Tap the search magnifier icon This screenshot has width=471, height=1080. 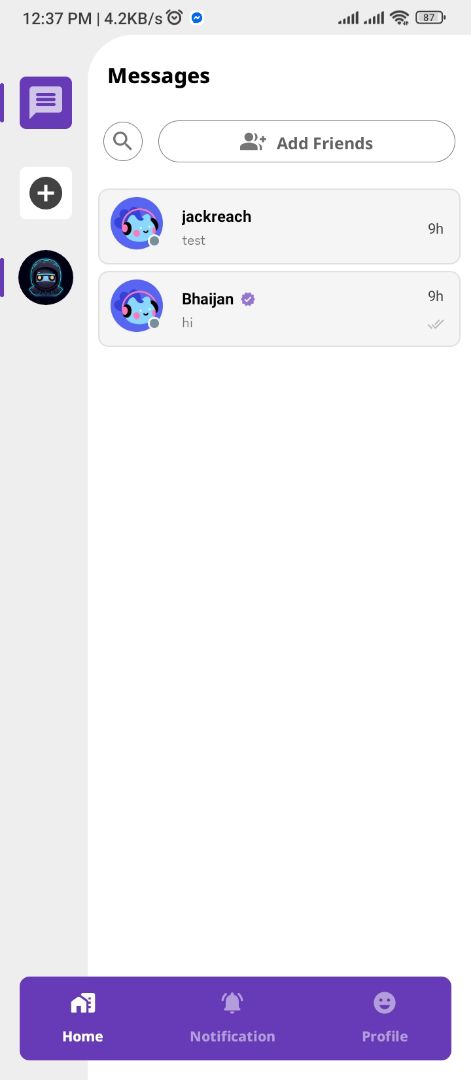coord(123,141)
